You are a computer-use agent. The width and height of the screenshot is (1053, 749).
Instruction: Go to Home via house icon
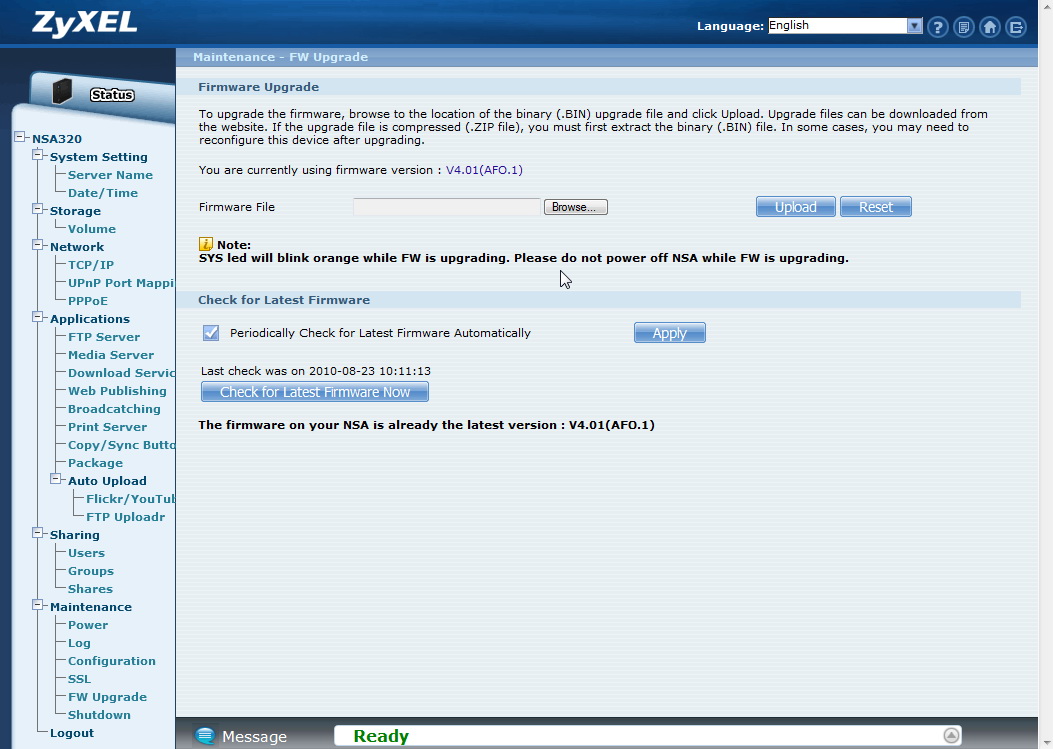point(990,27)
